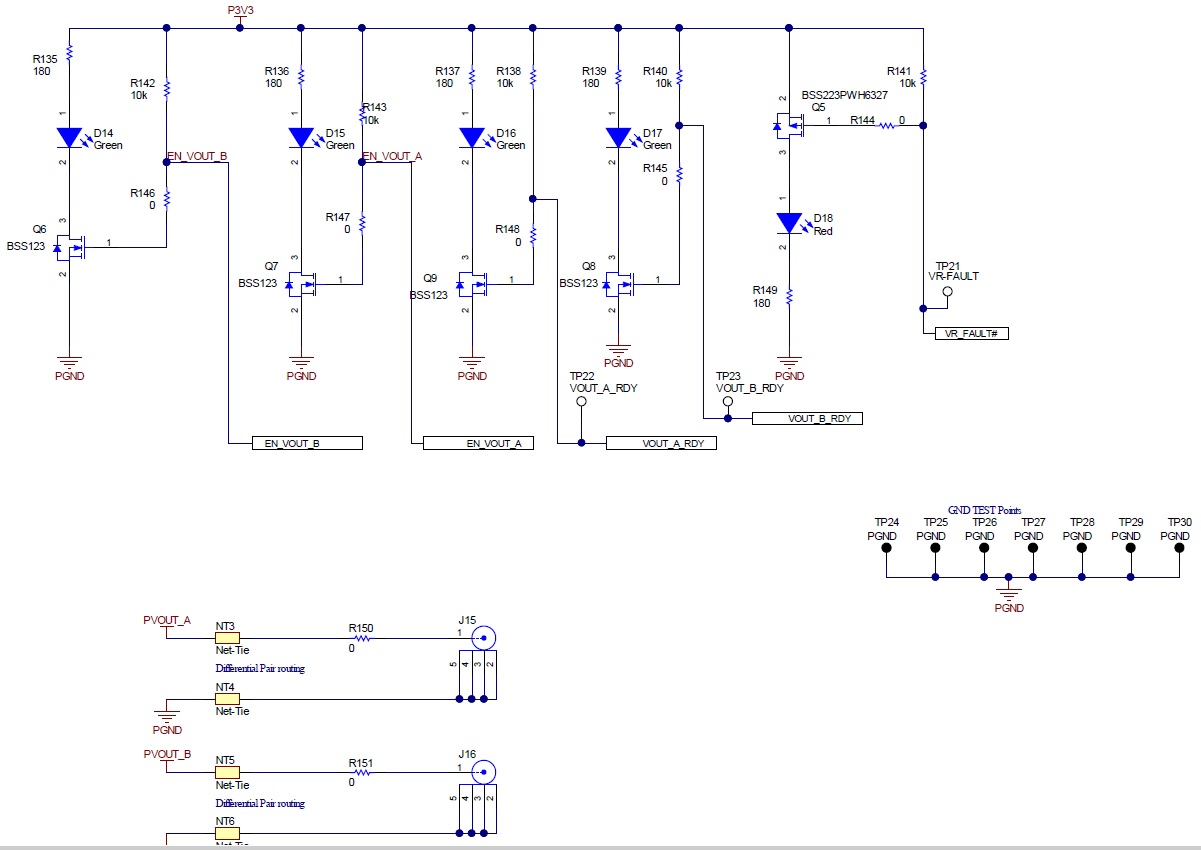Screen dimensions: 1201x850
Task: Select the Differential Pair routing note near J15
Action: (258, 668)
